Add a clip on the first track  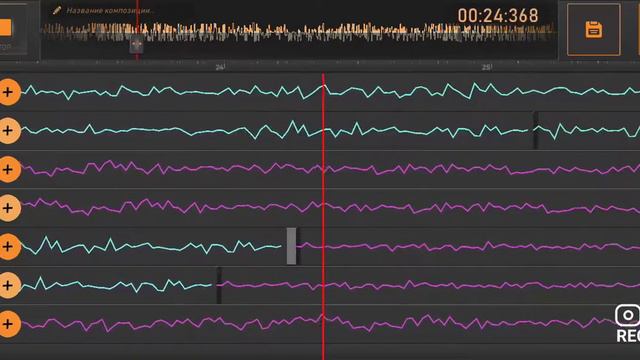[8, 92]
